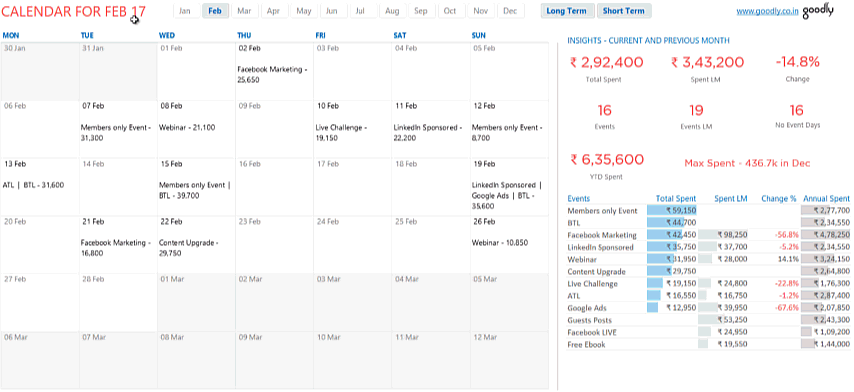Click Facebook Marketing annual spent bar
854x392 pixels.
point(826,235)
